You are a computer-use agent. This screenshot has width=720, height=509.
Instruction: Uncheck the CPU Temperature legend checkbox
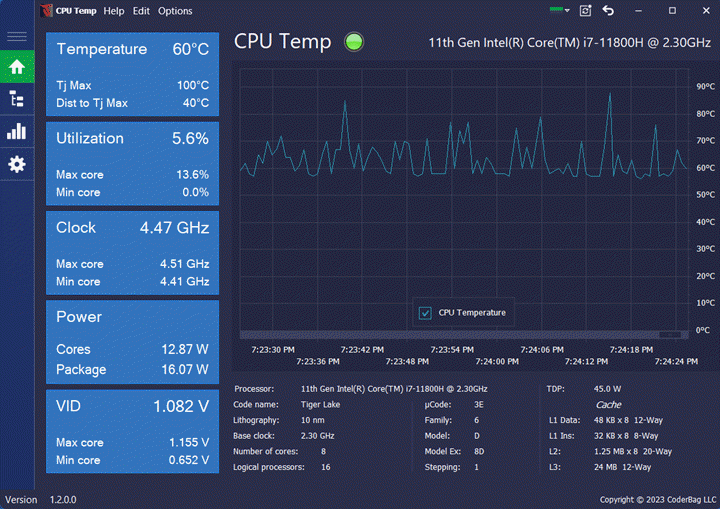(425, 312)
